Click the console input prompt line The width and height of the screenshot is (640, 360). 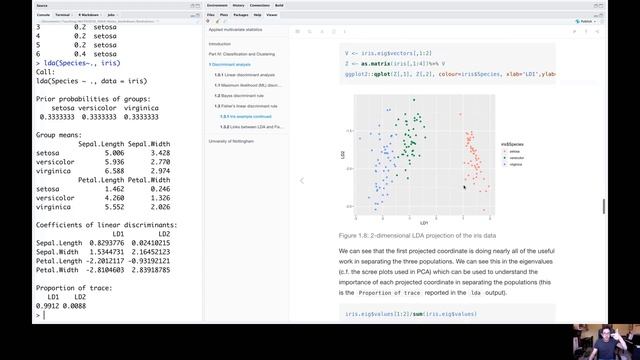[x=117, y=315]
